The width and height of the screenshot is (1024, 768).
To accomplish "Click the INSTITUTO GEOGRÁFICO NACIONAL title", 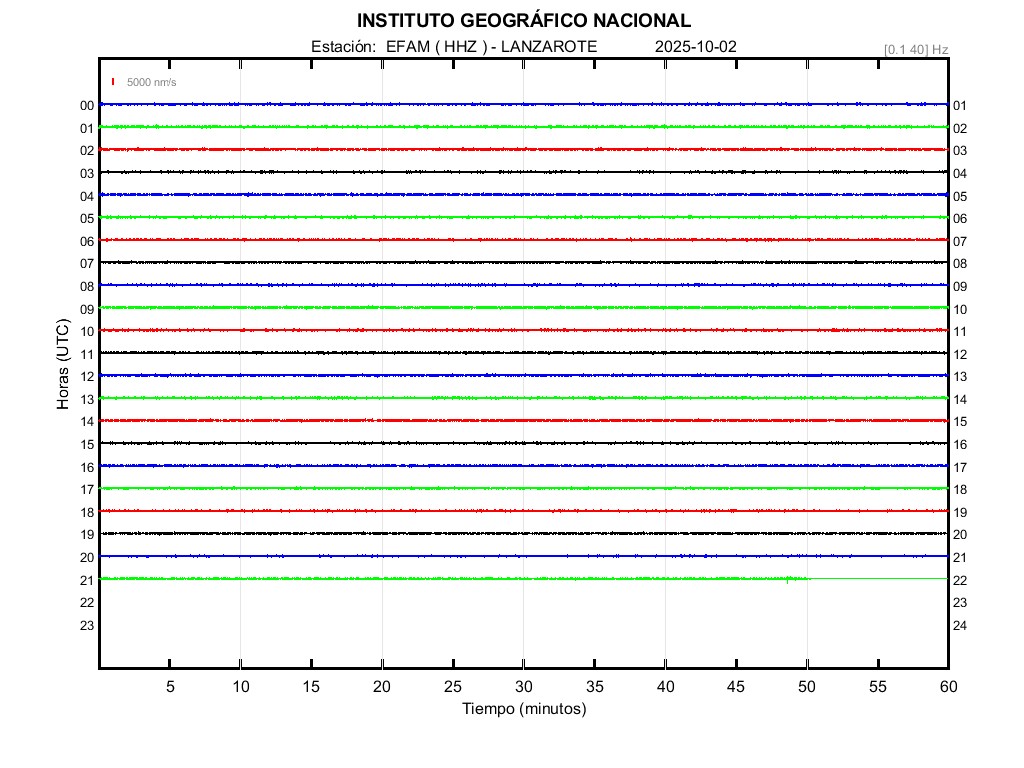I will tap(523, 21).
